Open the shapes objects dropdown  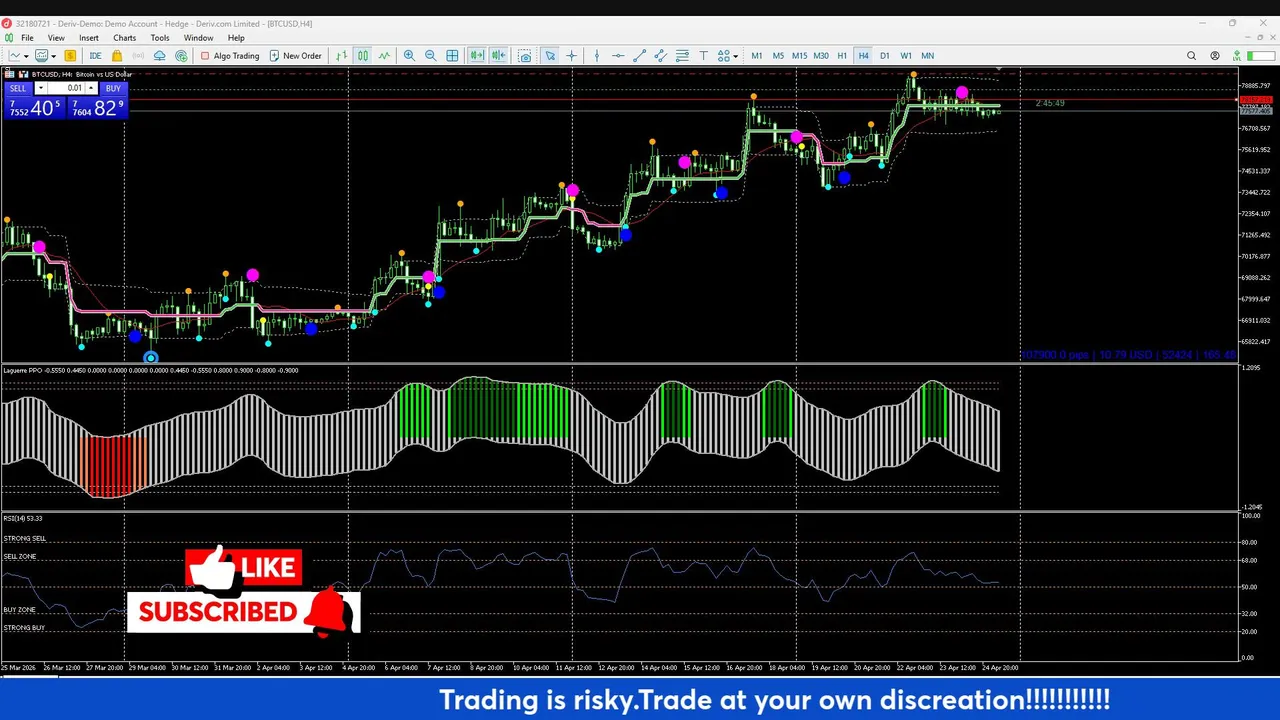(727, 56)
